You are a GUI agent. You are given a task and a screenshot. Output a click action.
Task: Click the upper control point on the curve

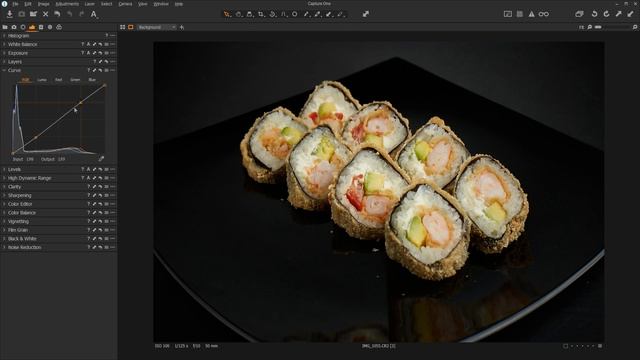(x=80, y=102)
